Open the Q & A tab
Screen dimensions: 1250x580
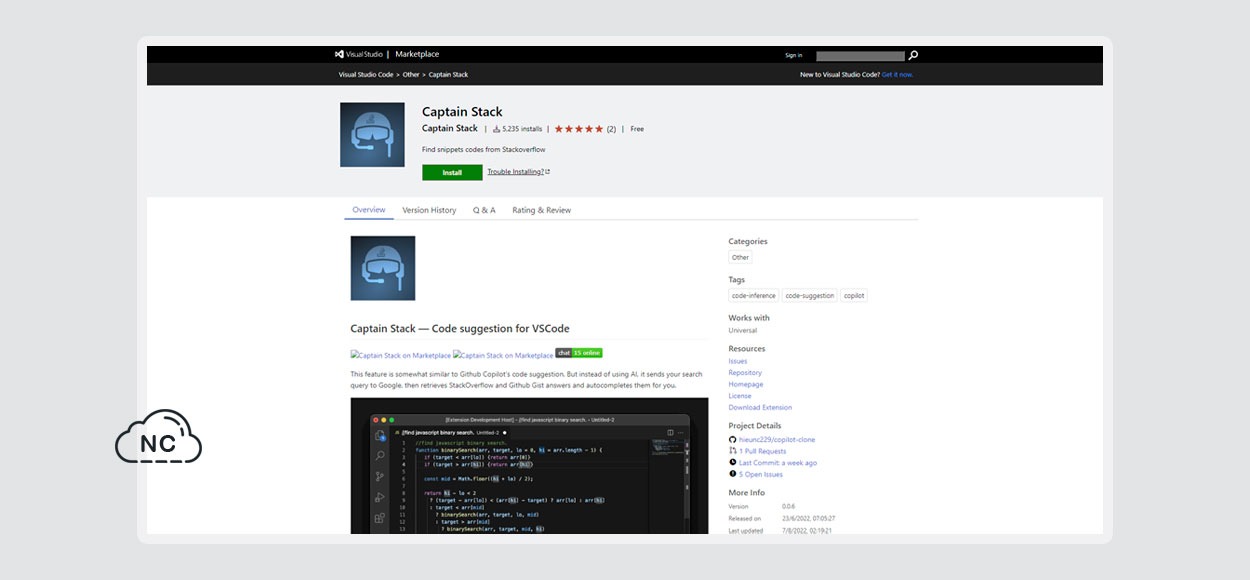[484, 210]
